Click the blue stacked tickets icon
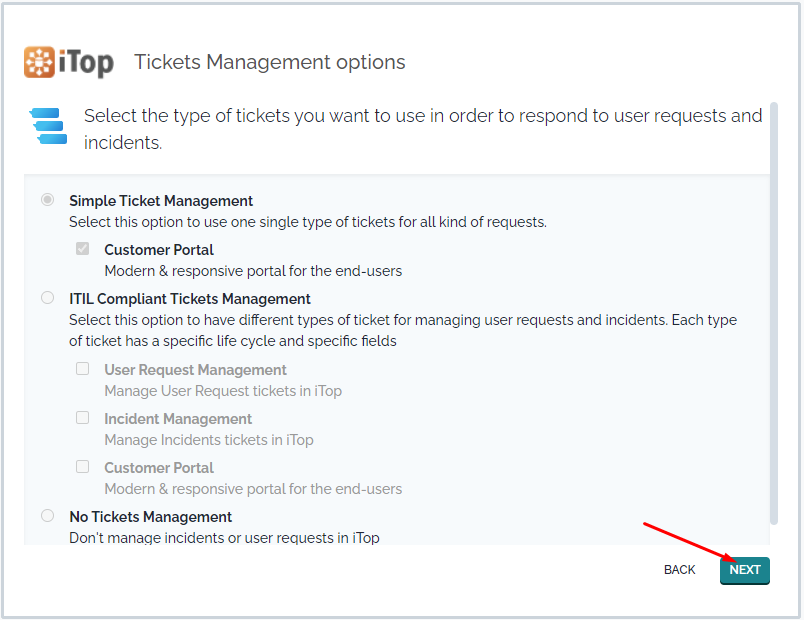This screenshot has width=804, height=620. [48, 126]
